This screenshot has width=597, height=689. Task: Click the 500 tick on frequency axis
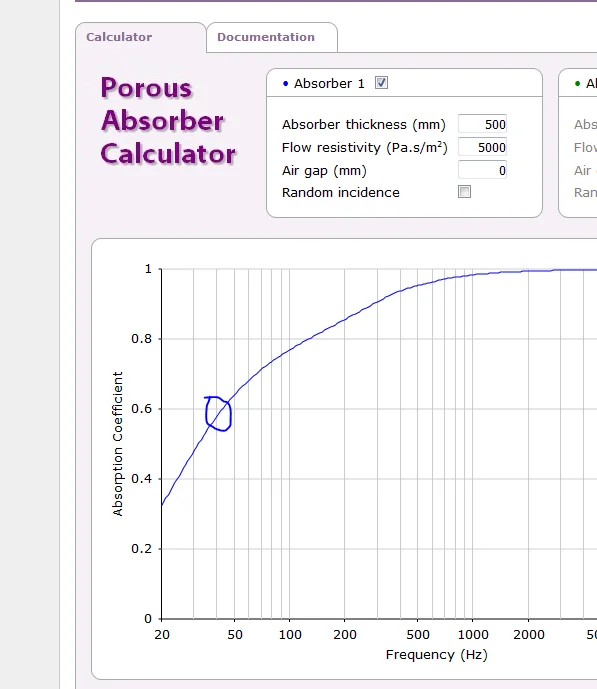tap(418, 635)
